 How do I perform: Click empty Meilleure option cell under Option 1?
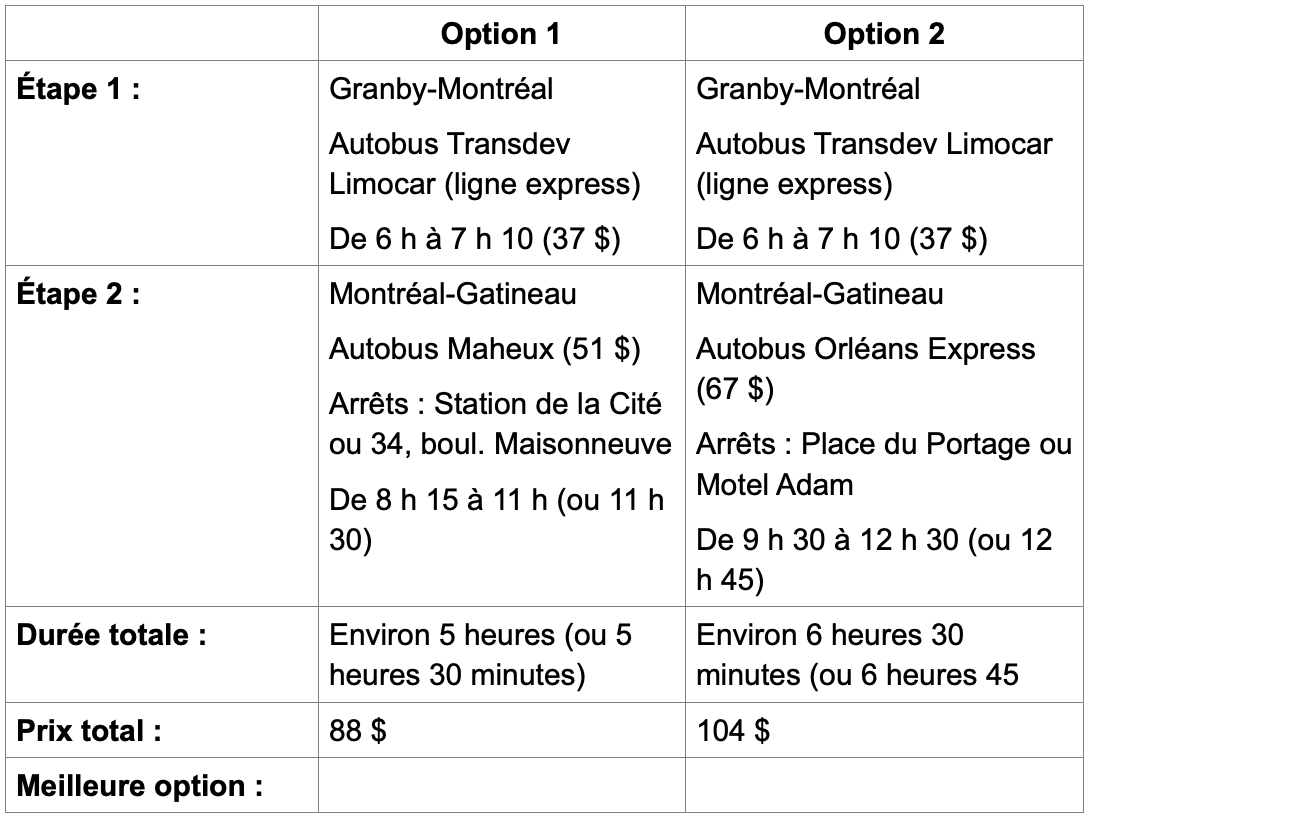pos(500,783)
